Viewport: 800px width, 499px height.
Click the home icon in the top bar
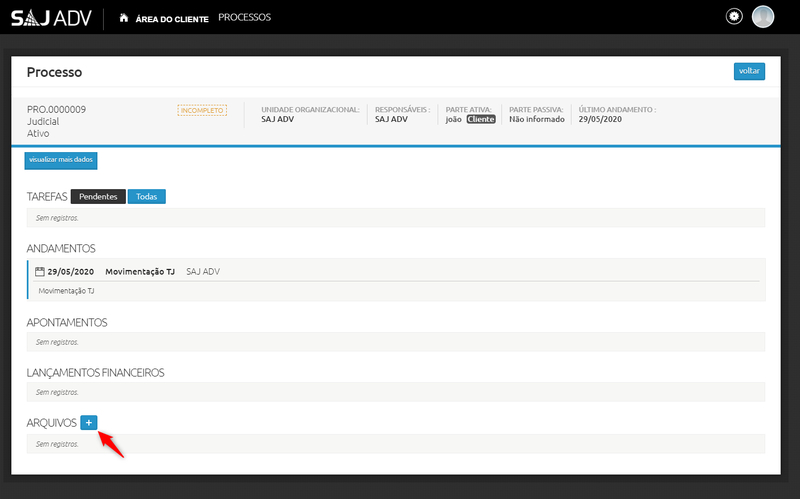[x=123, y=18]
